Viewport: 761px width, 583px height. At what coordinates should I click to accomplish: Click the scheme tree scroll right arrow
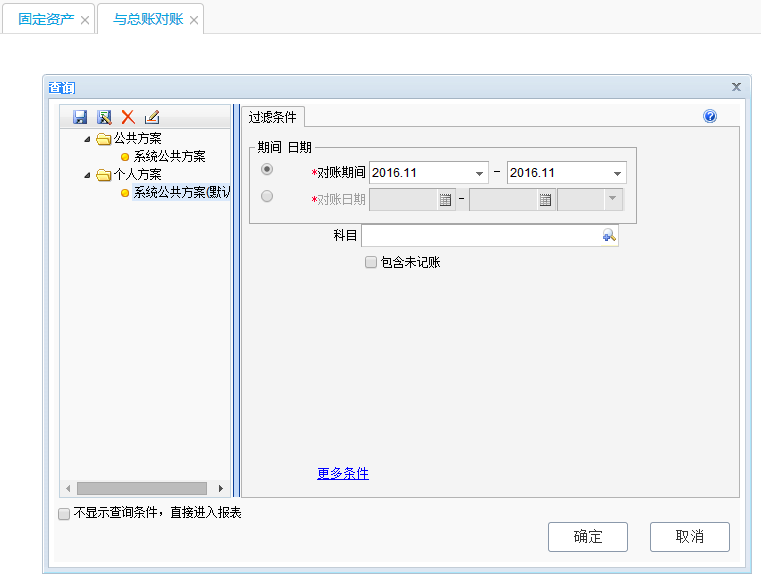(x=221, y=488)
